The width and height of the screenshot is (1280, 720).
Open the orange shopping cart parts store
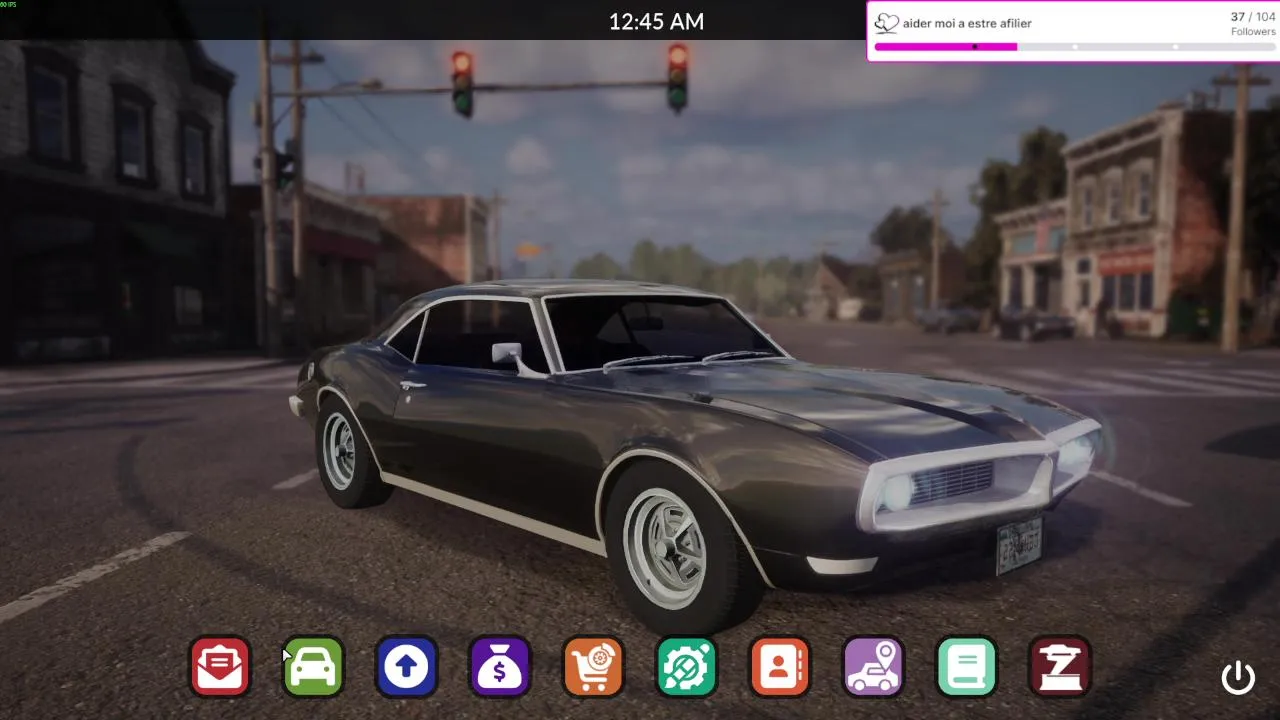pos(593,667)
